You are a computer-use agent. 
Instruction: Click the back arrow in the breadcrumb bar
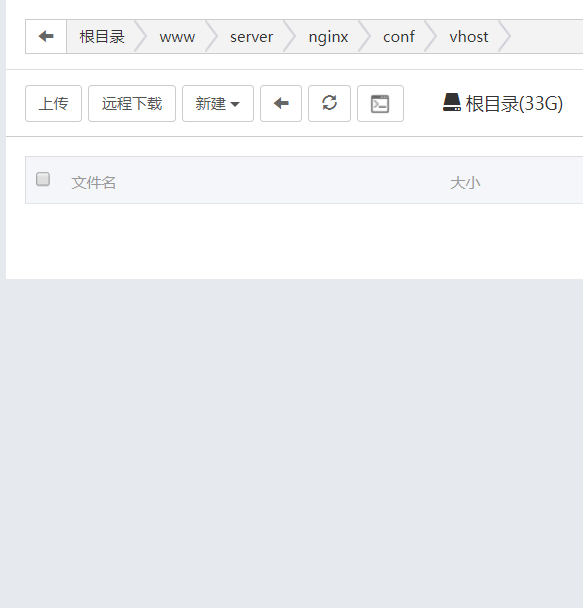point(46,36)
